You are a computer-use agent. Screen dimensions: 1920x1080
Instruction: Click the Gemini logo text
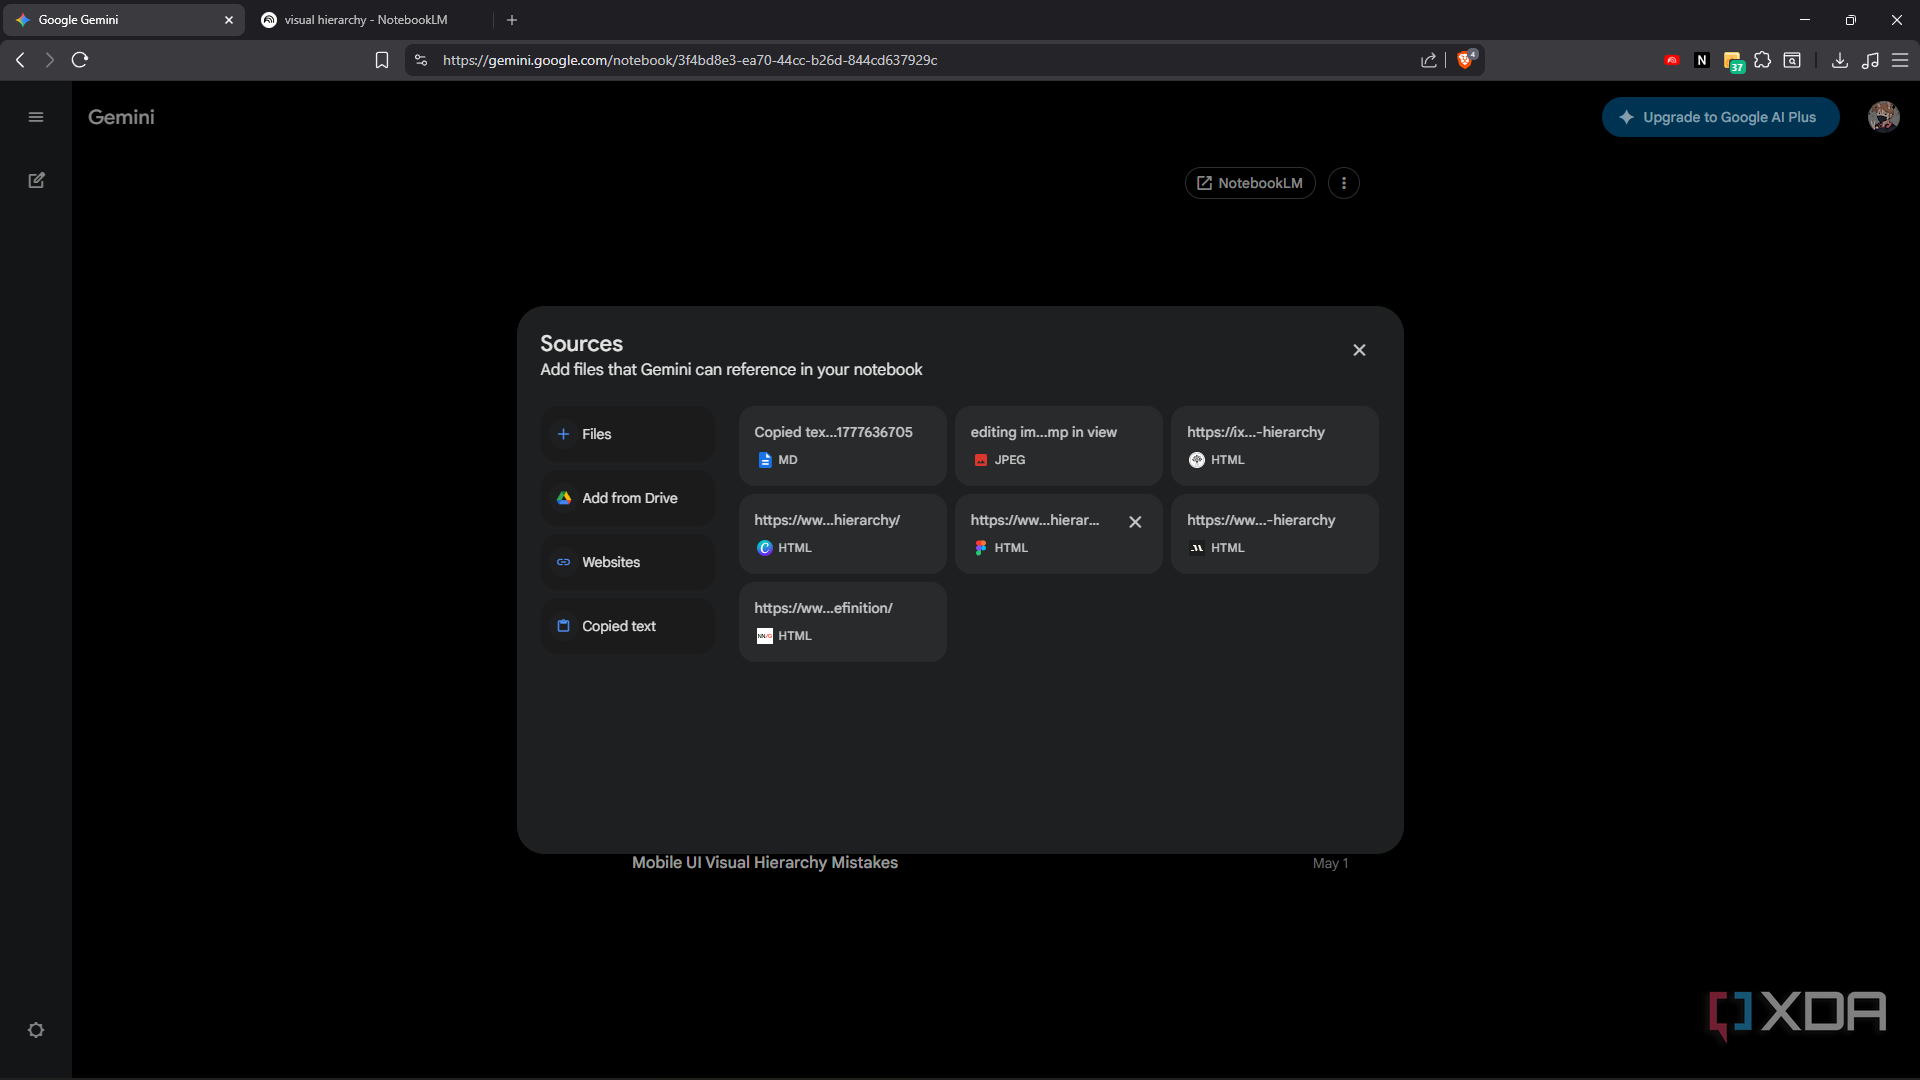(x=121, y=117)
